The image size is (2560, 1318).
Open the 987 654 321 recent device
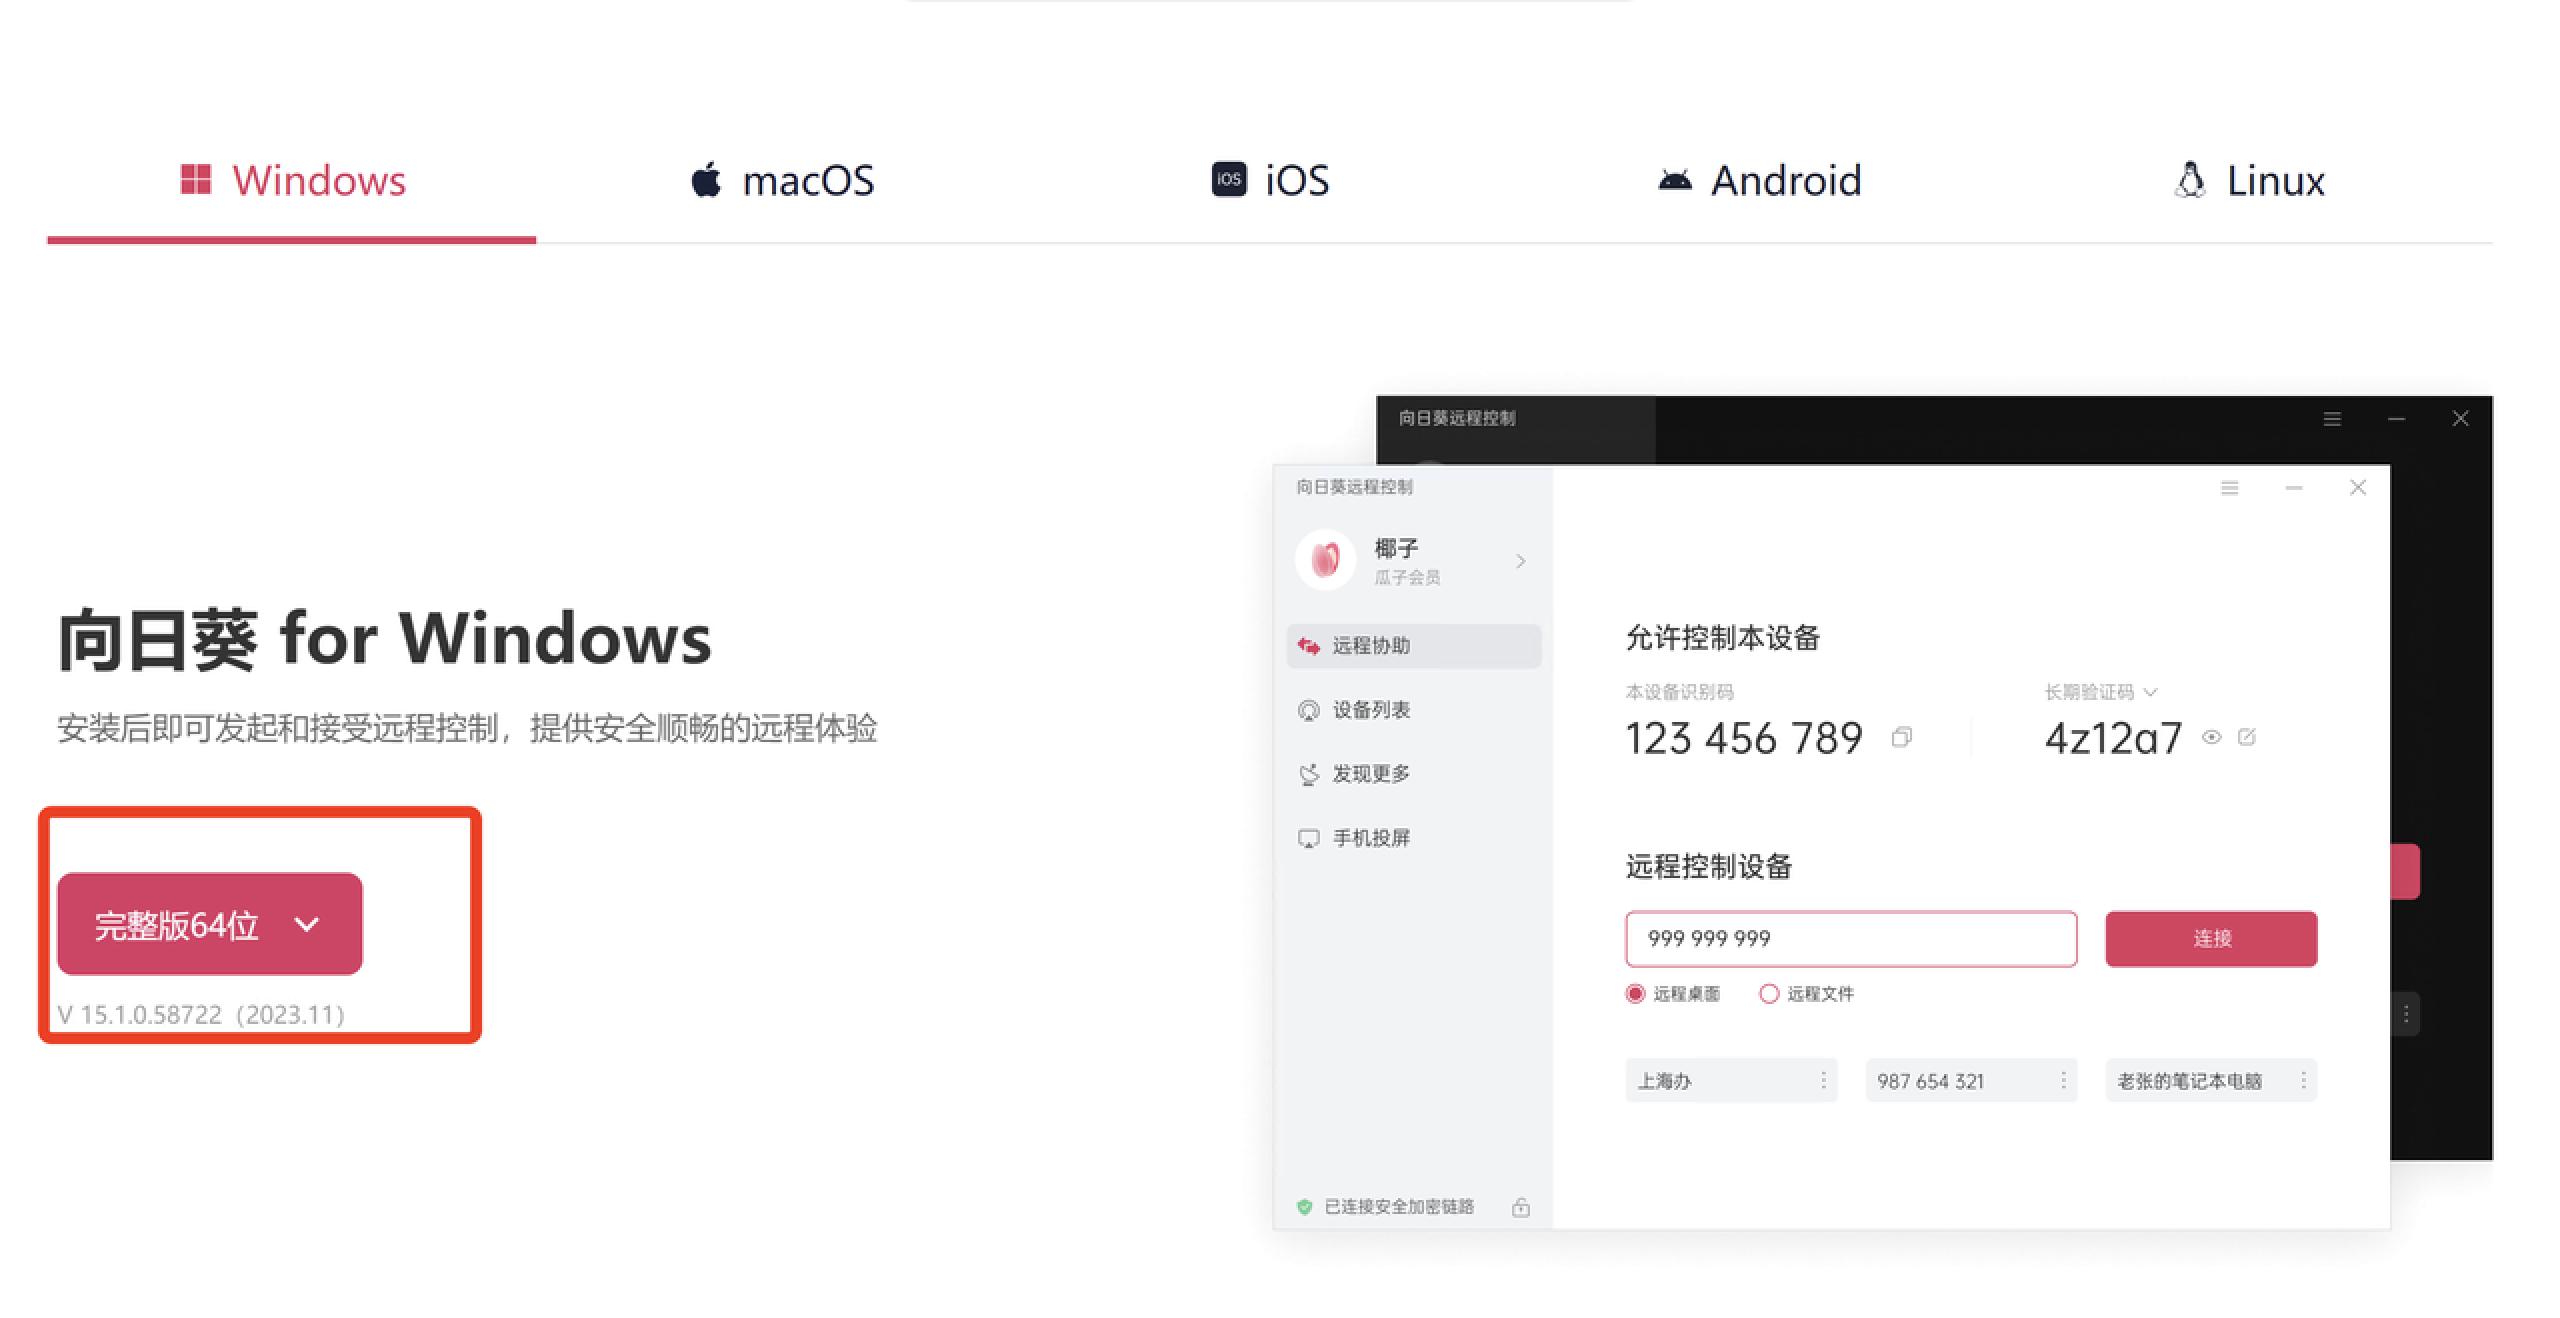coord(1971,1081)
